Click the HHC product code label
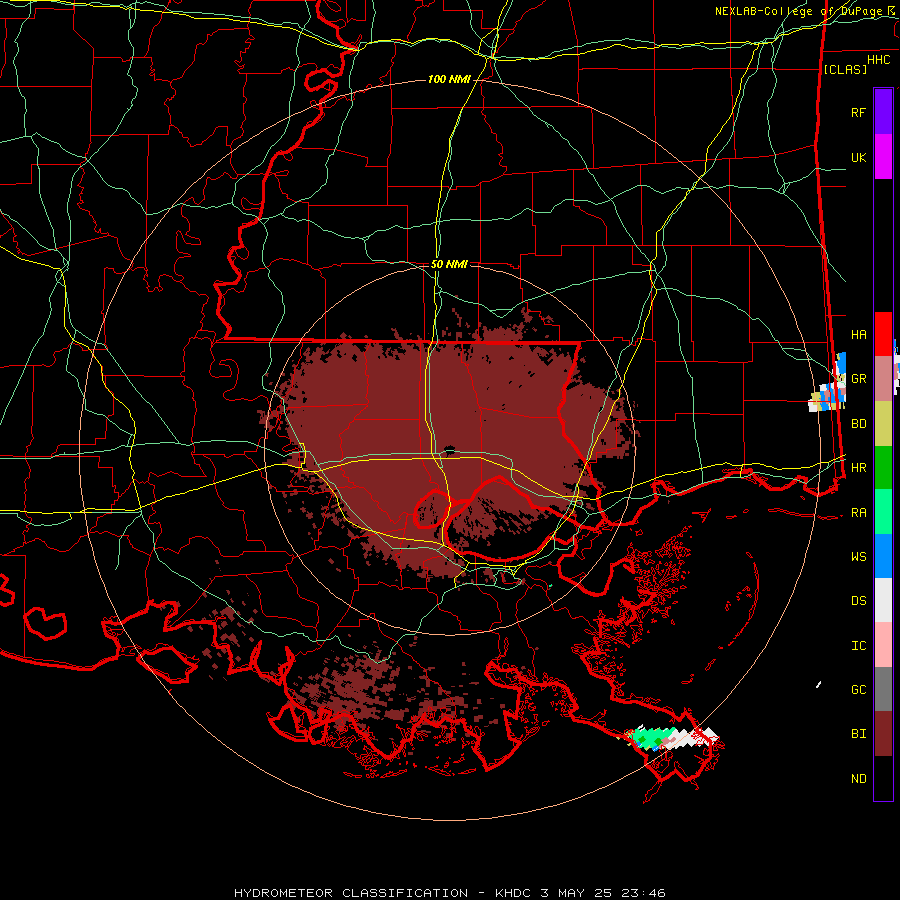The height and width of the screenshot is (900, 900). 878,60
